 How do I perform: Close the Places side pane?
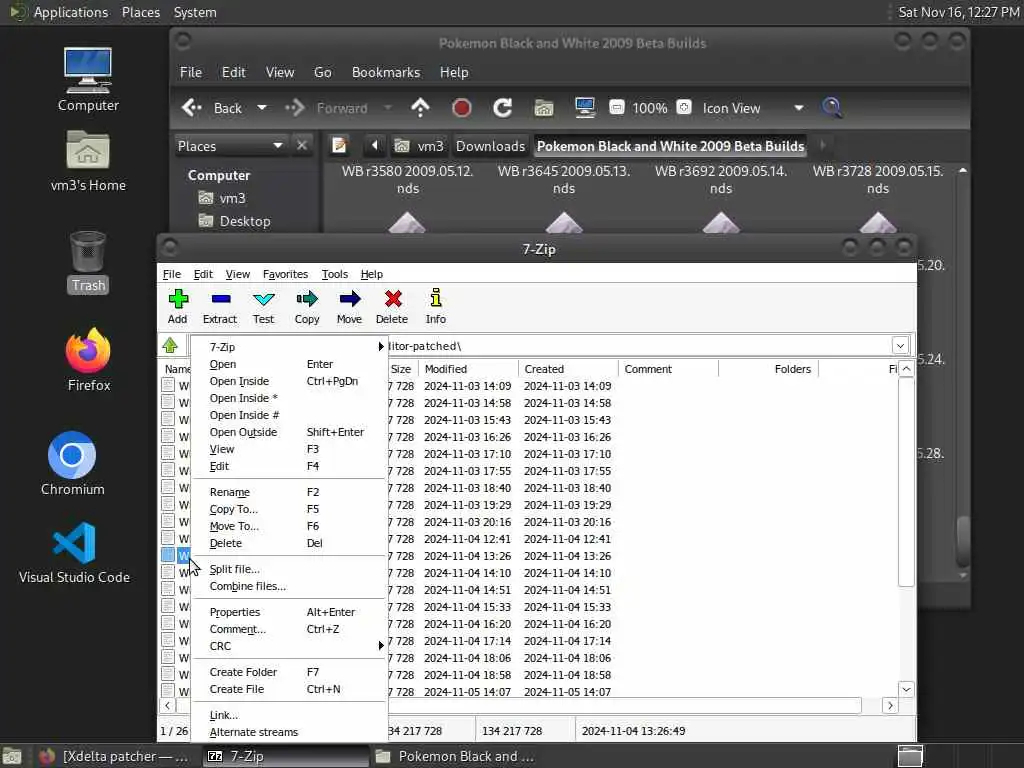(x=302, y=146)
